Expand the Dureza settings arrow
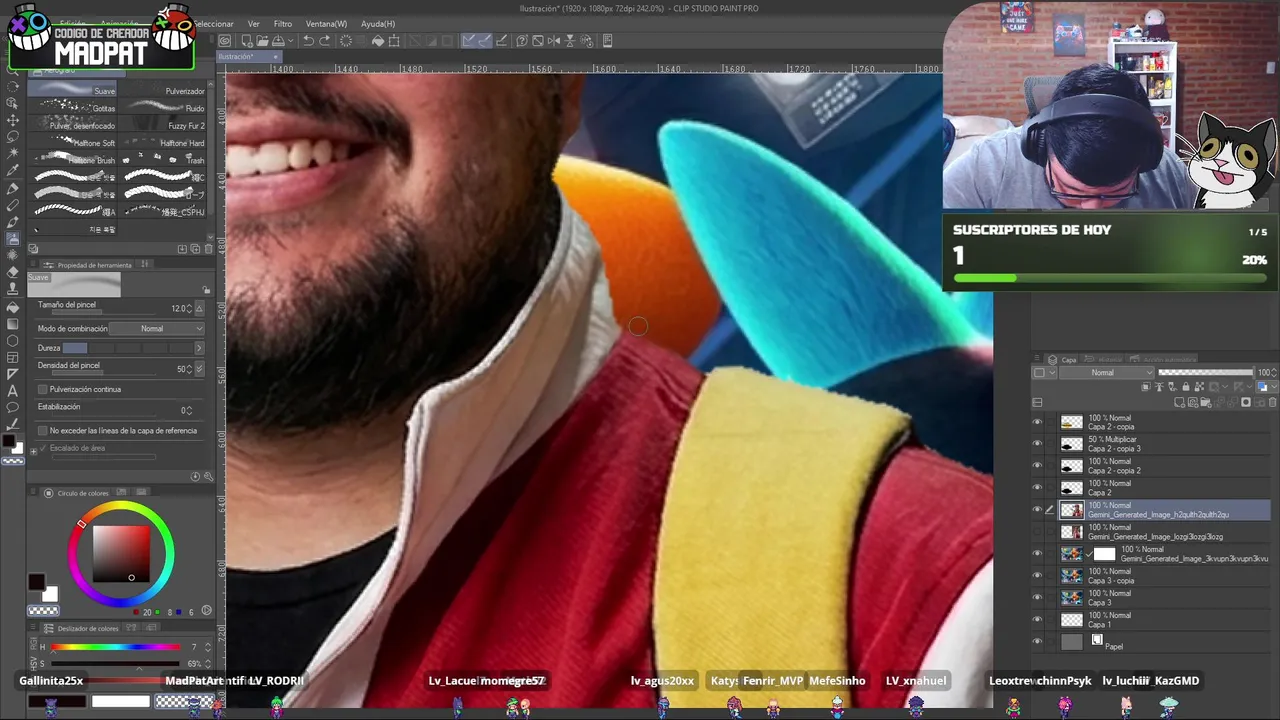 pyautogui.click(x=199, y=348)
